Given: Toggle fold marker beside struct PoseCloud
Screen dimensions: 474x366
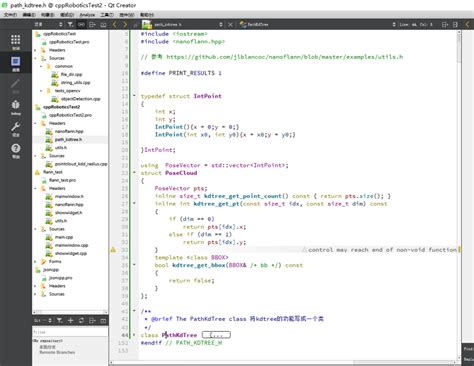Looking at the screenshot, I should click(x=134, y=173).
